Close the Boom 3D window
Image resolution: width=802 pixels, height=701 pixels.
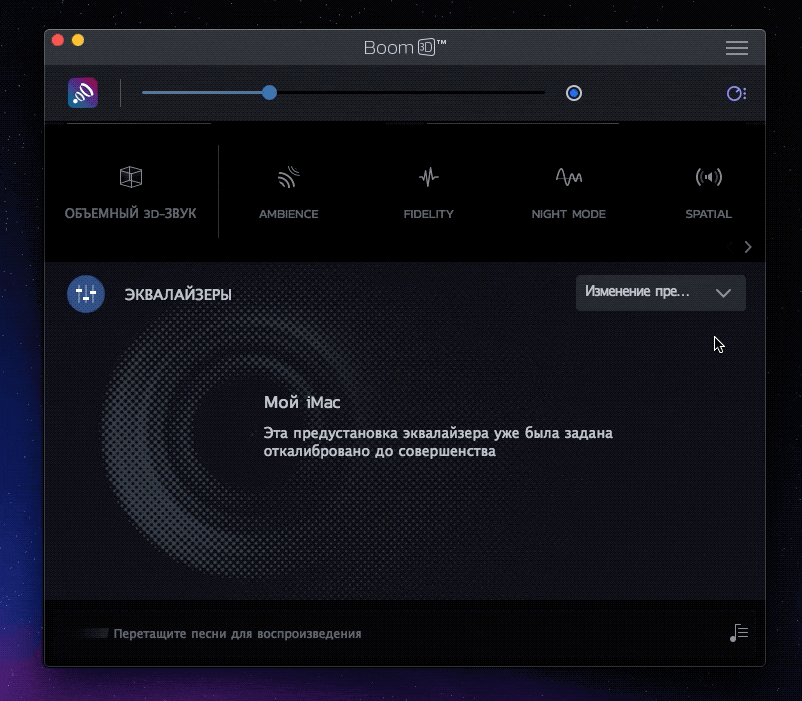click(x=58, y=40)
